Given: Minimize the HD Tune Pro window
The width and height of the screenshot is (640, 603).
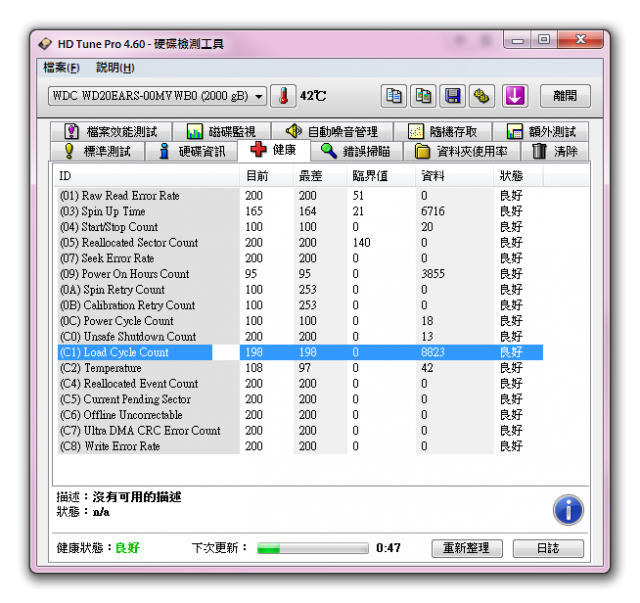Looking at the screenshot, I should pos(518,40).
